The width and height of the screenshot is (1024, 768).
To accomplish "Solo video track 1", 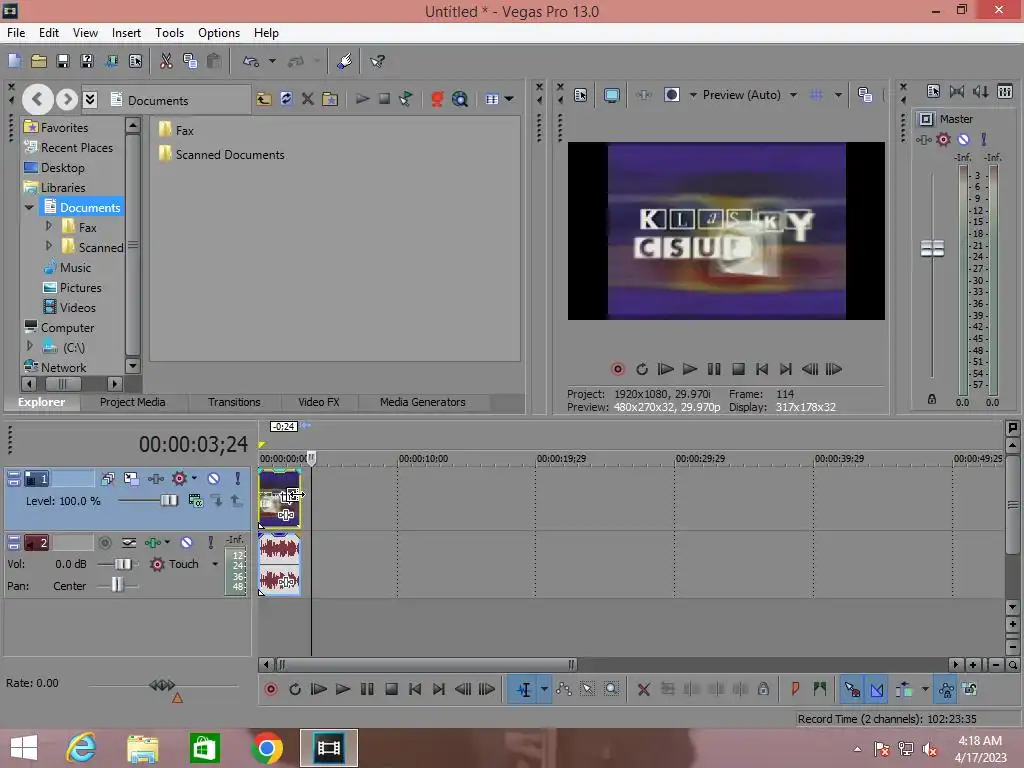I will tap(237, 479).
